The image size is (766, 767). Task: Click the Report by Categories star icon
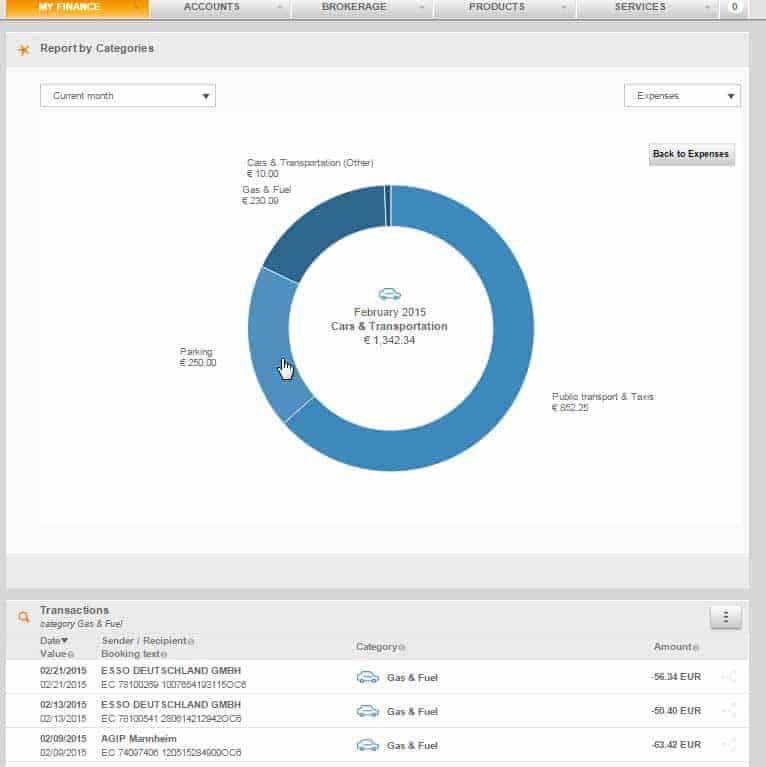tap(24, 49)
